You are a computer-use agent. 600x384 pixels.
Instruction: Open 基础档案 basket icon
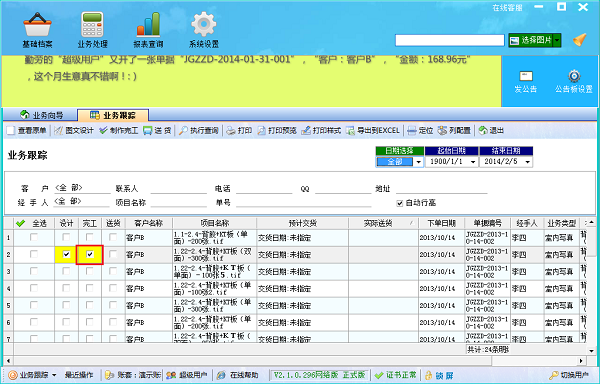pos(37,24)
